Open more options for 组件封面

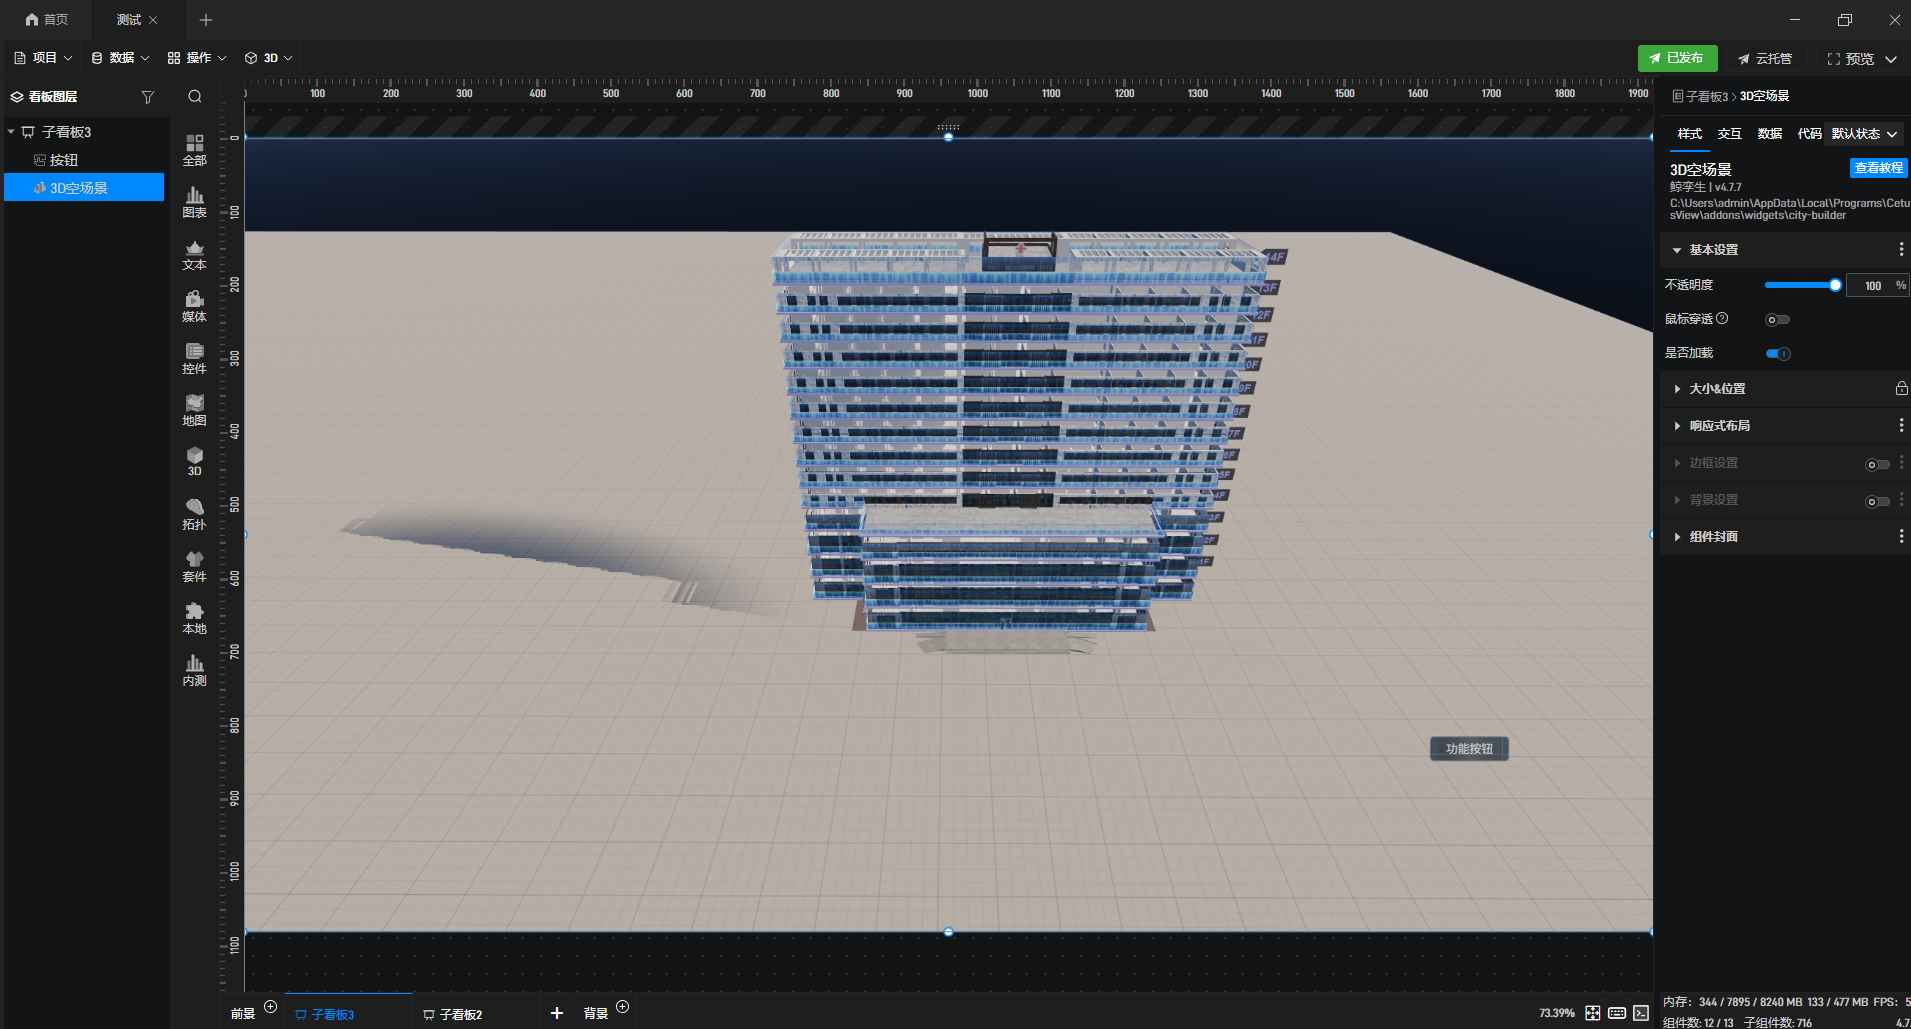[x=1901, y=536]
